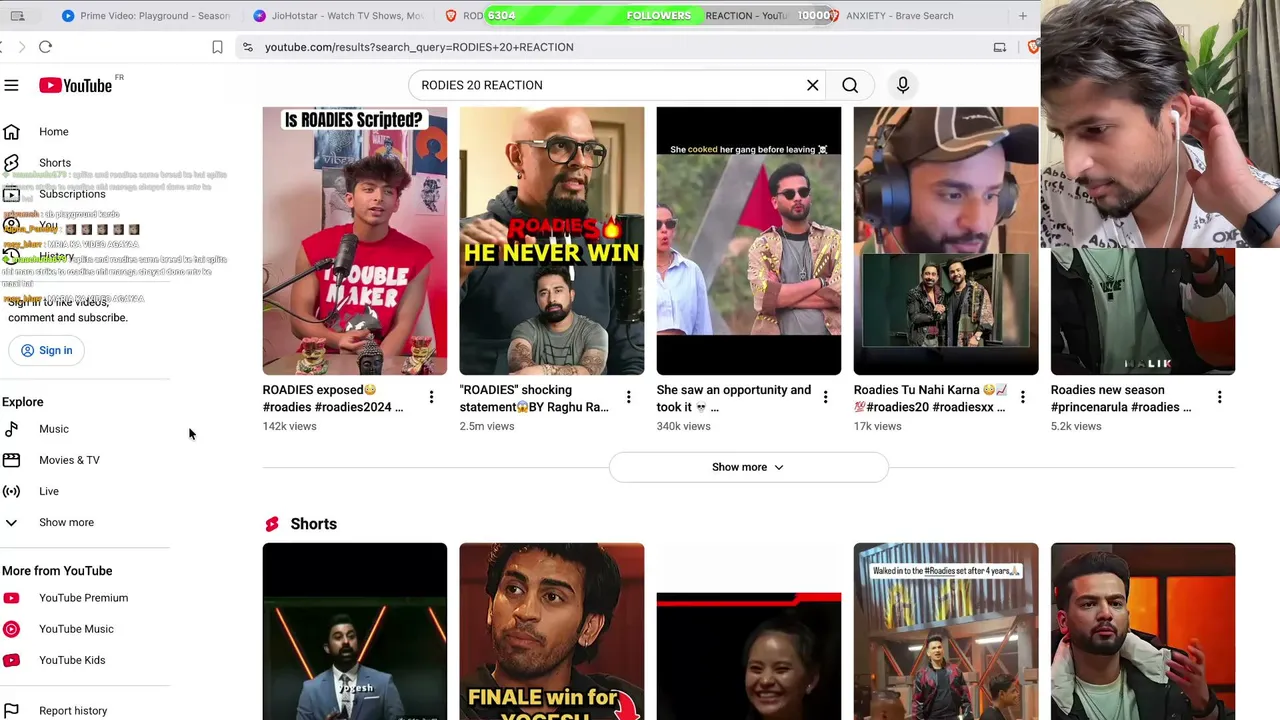Expand results with the centered Show more button
The height and width of the screenshot is (720, 1280).
748,467
